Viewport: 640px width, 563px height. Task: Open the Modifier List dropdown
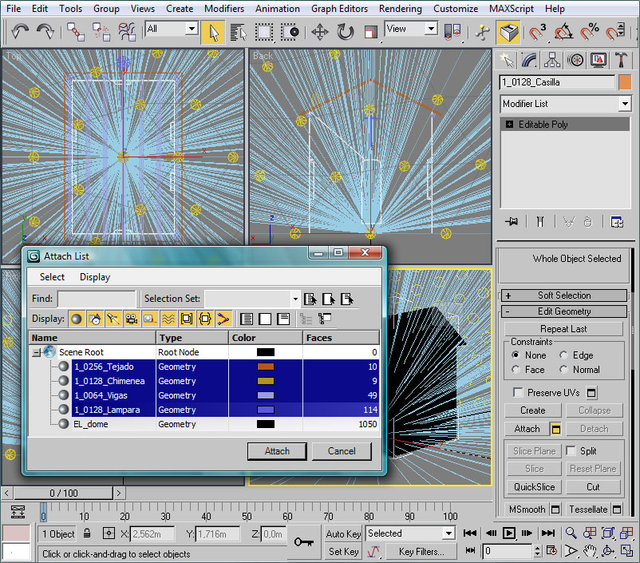coord(625,104)
